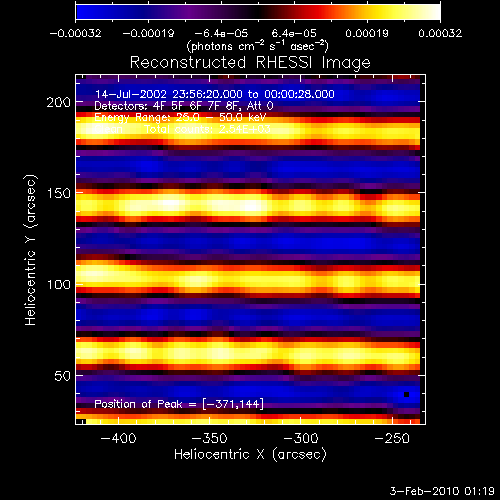Click the colorbar label "-6.4e-05"
Screen dimensions: 500x500
[x=221, y=33]
